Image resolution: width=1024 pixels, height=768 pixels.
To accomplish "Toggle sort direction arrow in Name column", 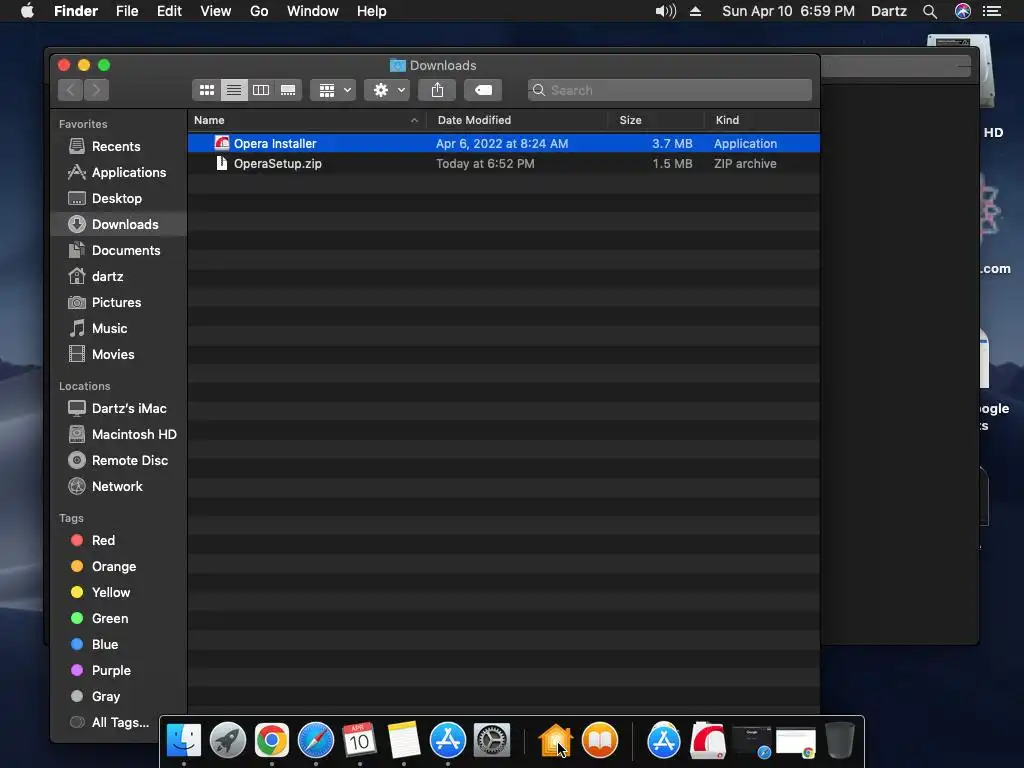I will [x=414, y=120].
